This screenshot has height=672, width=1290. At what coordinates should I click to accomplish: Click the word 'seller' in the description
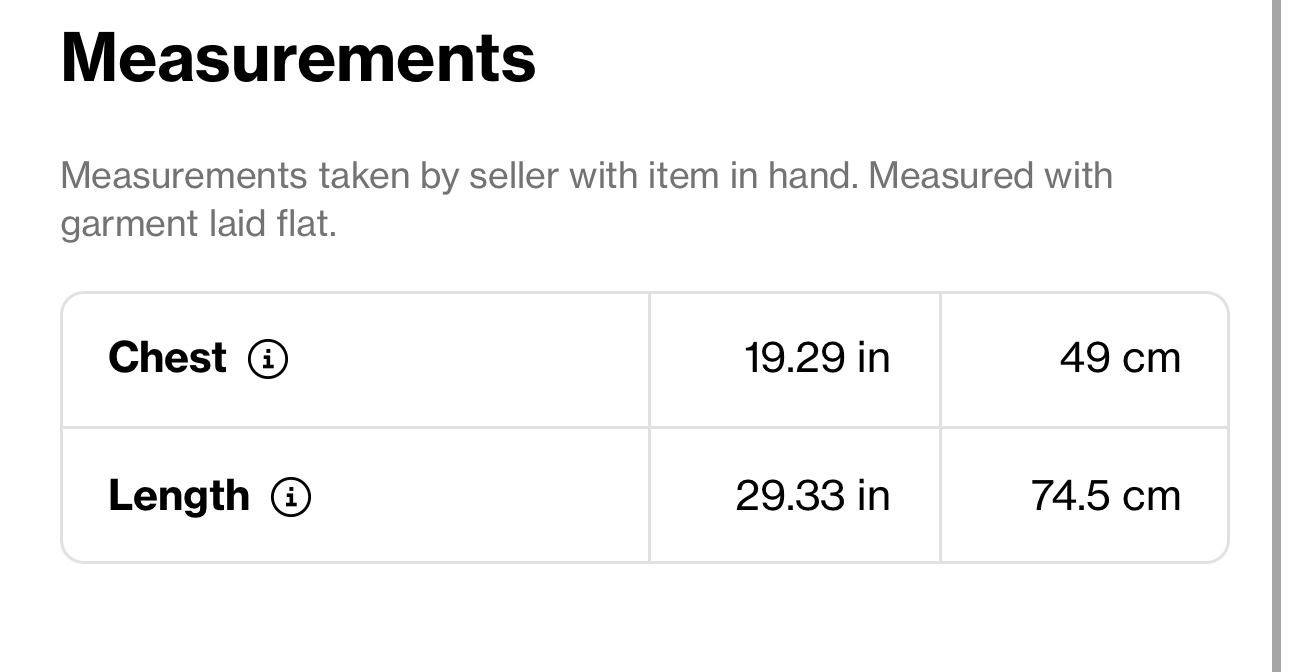pos(514,176)
